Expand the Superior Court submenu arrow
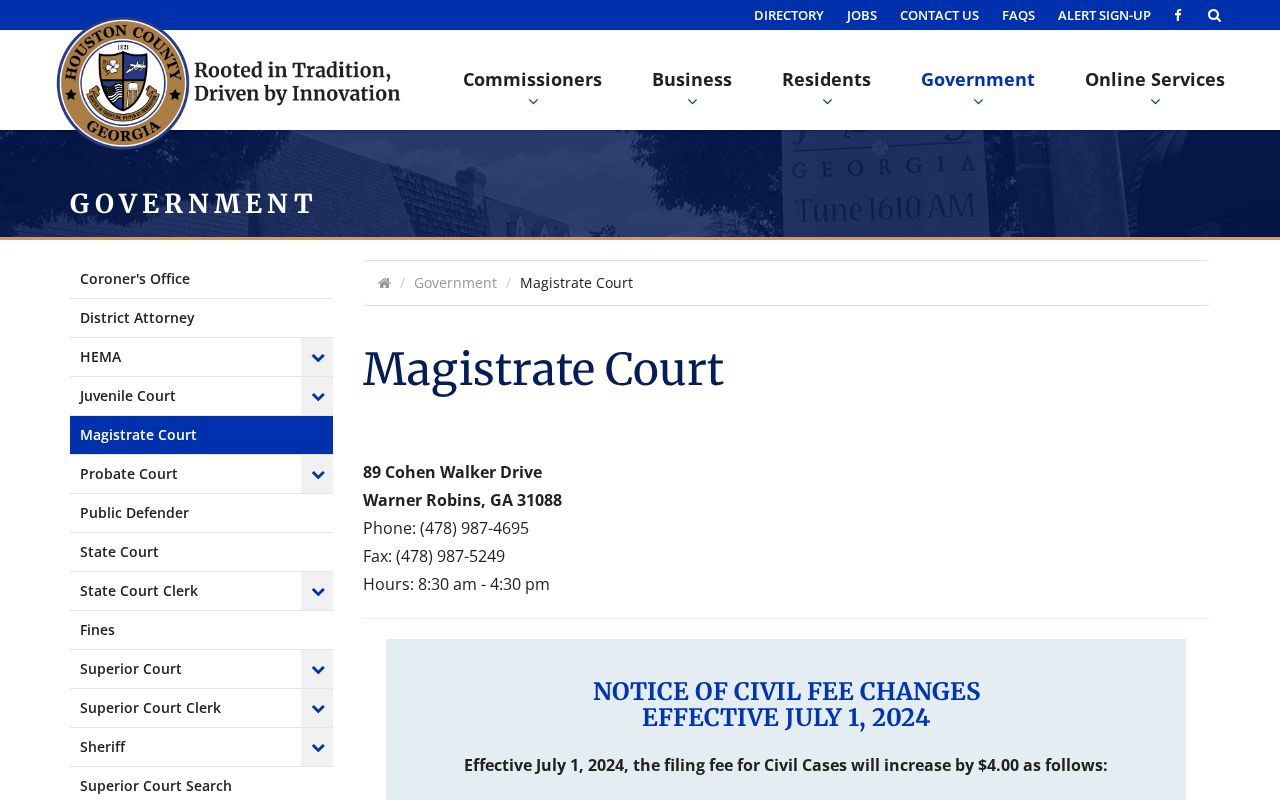Image resolution: width=1280 pixels, height=800 pixels. pos(317,669)
